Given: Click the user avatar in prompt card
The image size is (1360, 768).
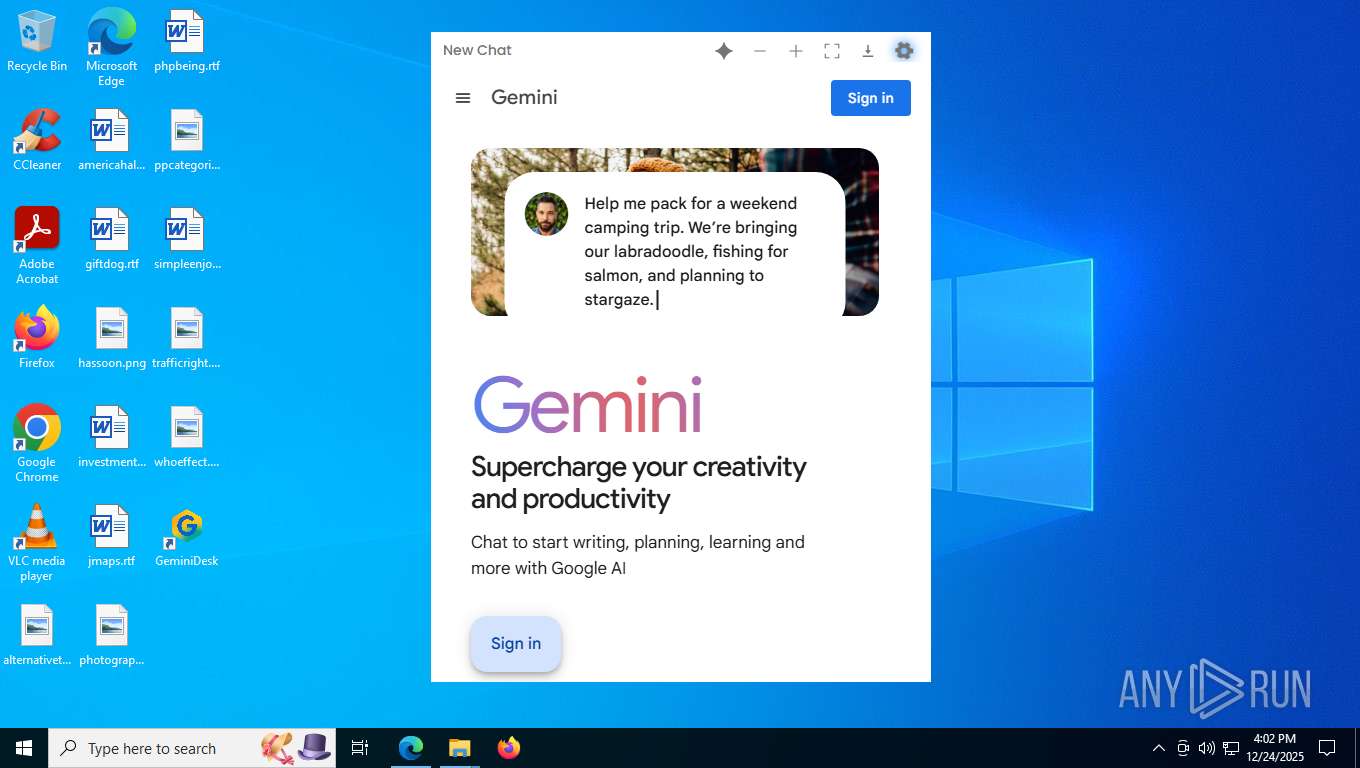Looking at the screenshot, I should point(547,214).
